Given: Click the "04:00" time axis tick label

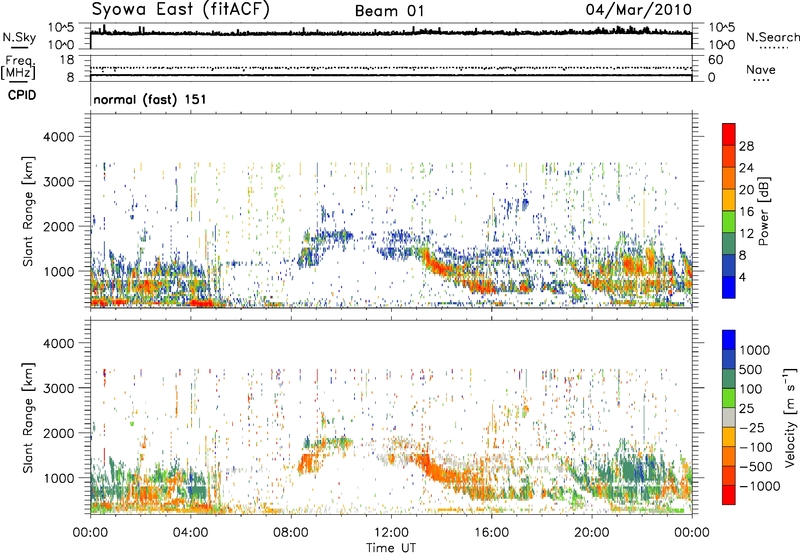Looking at the screenshot, I should pyautogui.click(x=190, y=533).
